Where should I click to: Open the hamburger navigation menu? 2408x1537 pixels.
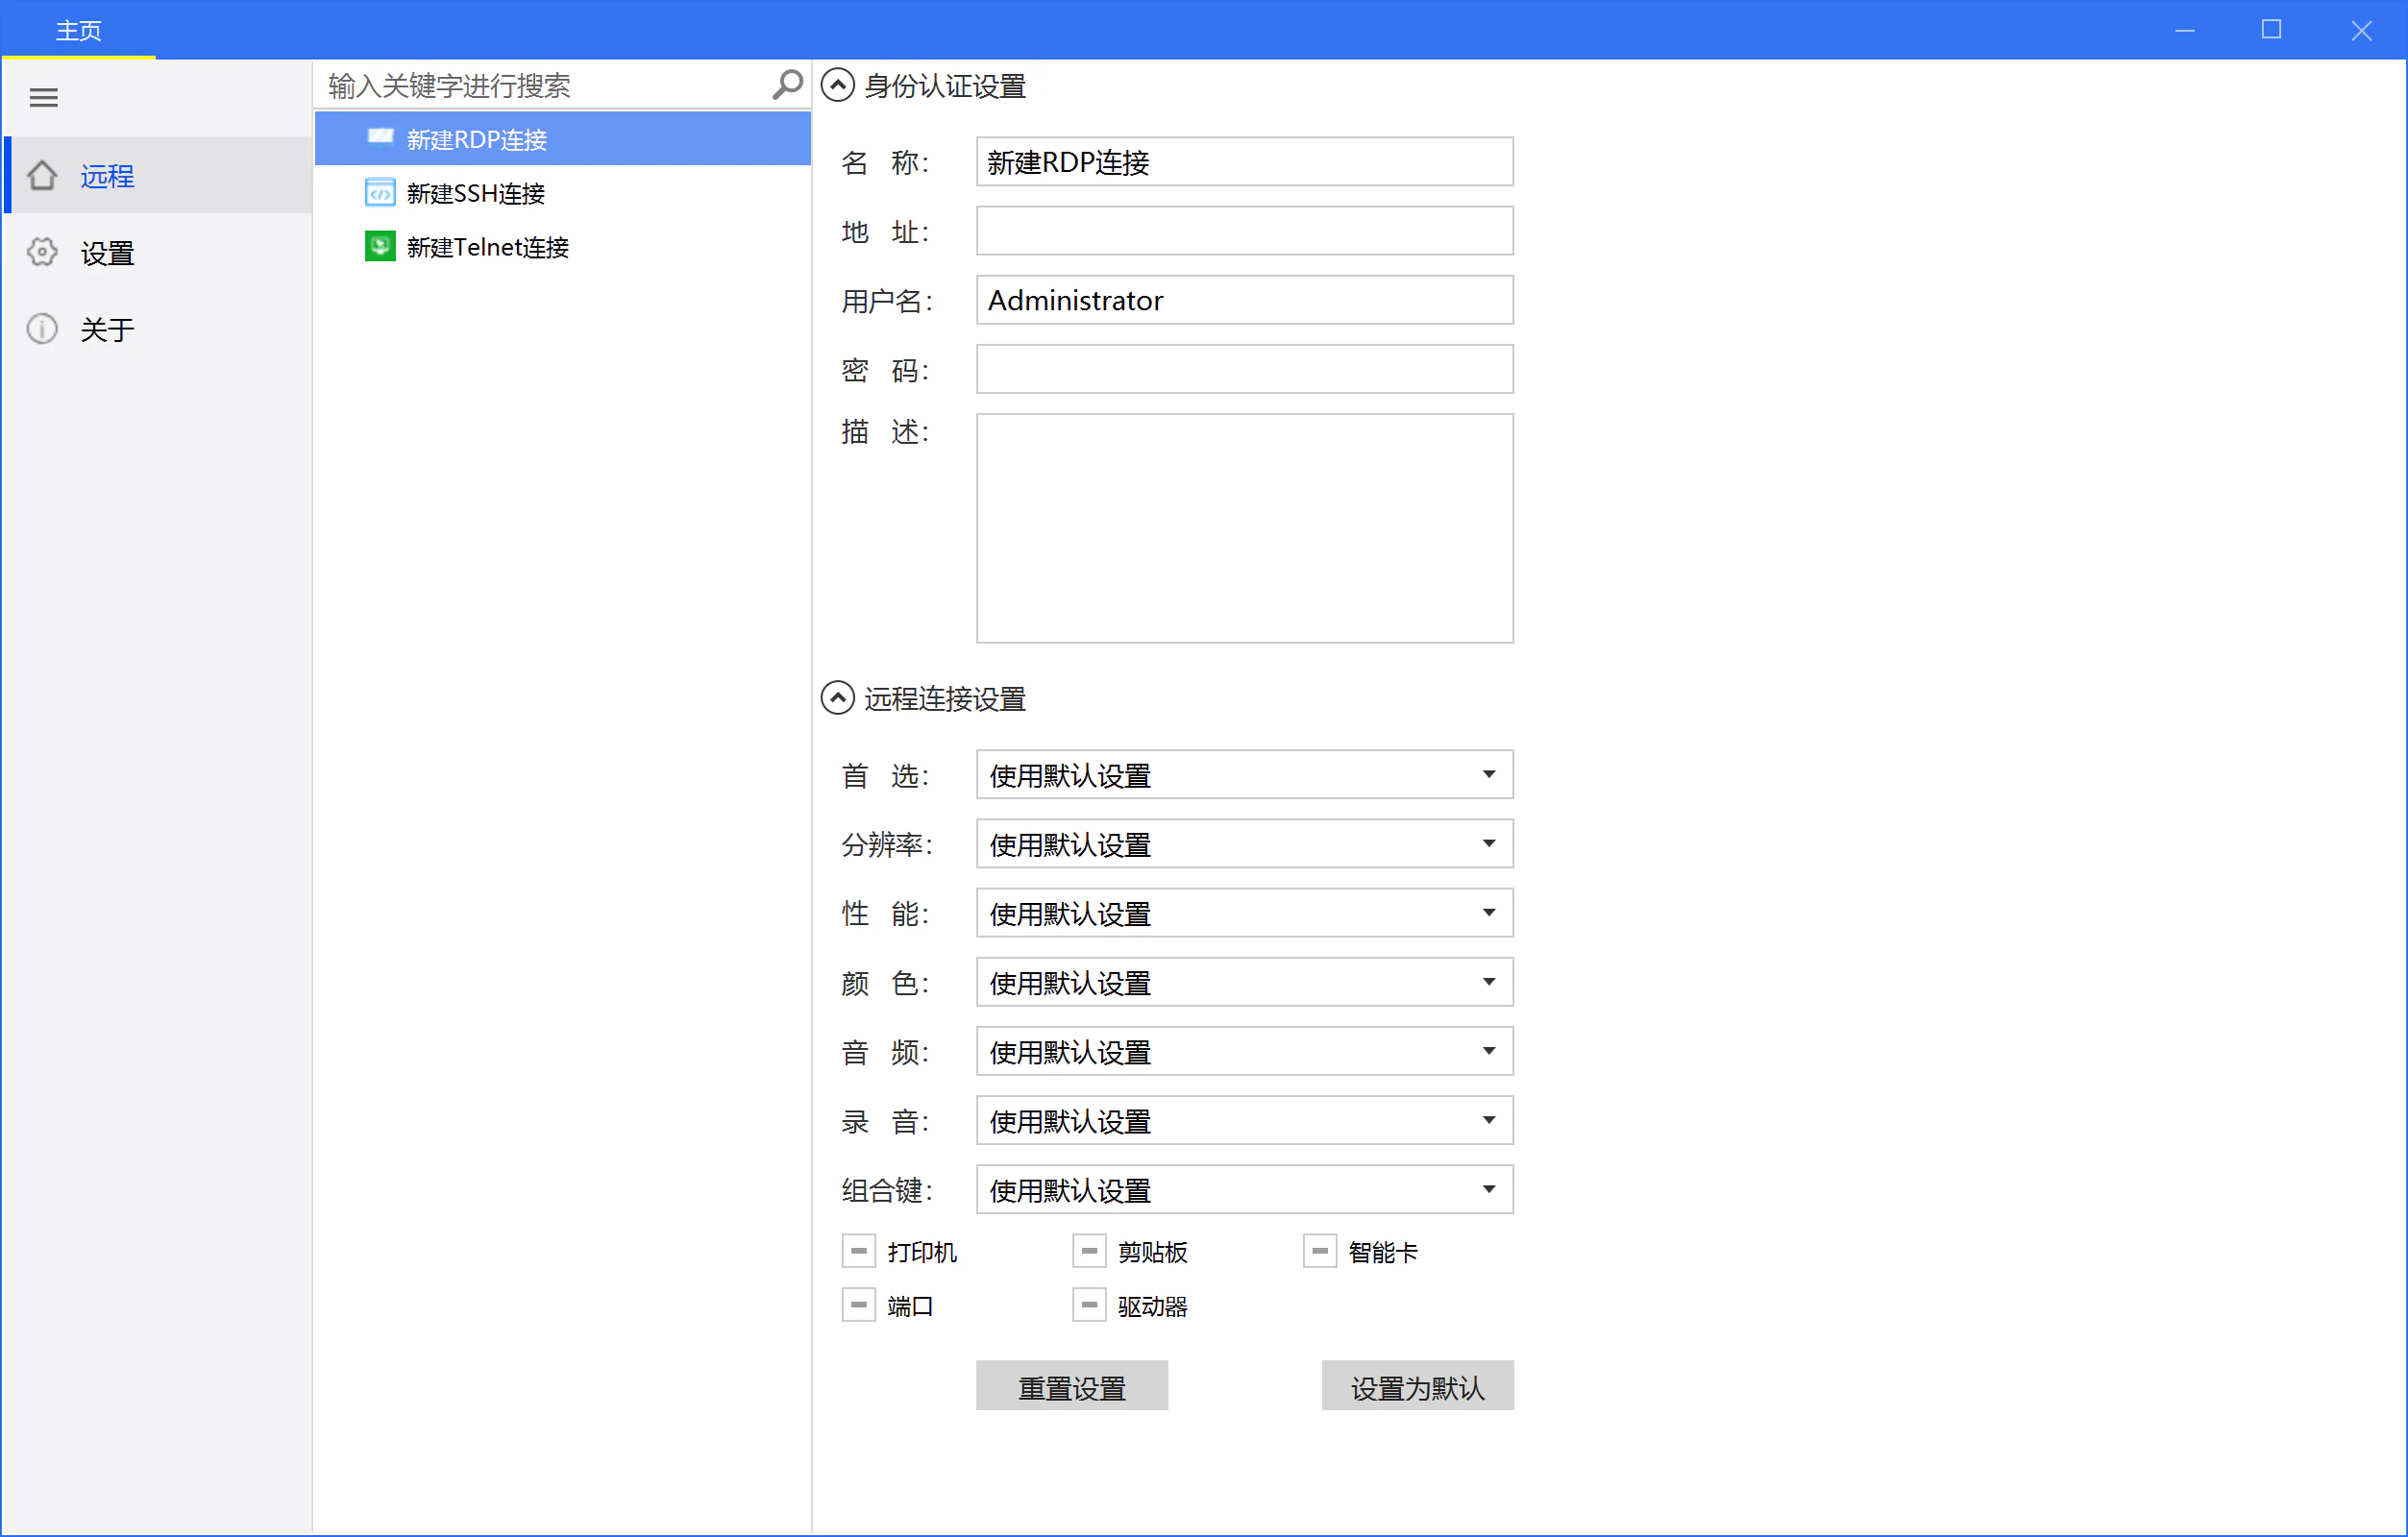43,97
